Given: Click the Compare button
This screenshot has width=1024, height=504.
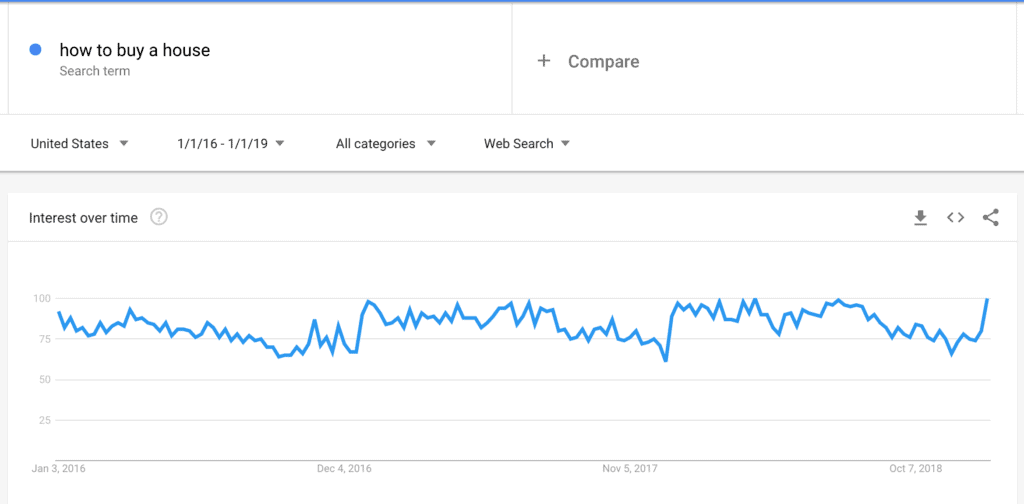Looking at the screenshot, I should 588,61.
